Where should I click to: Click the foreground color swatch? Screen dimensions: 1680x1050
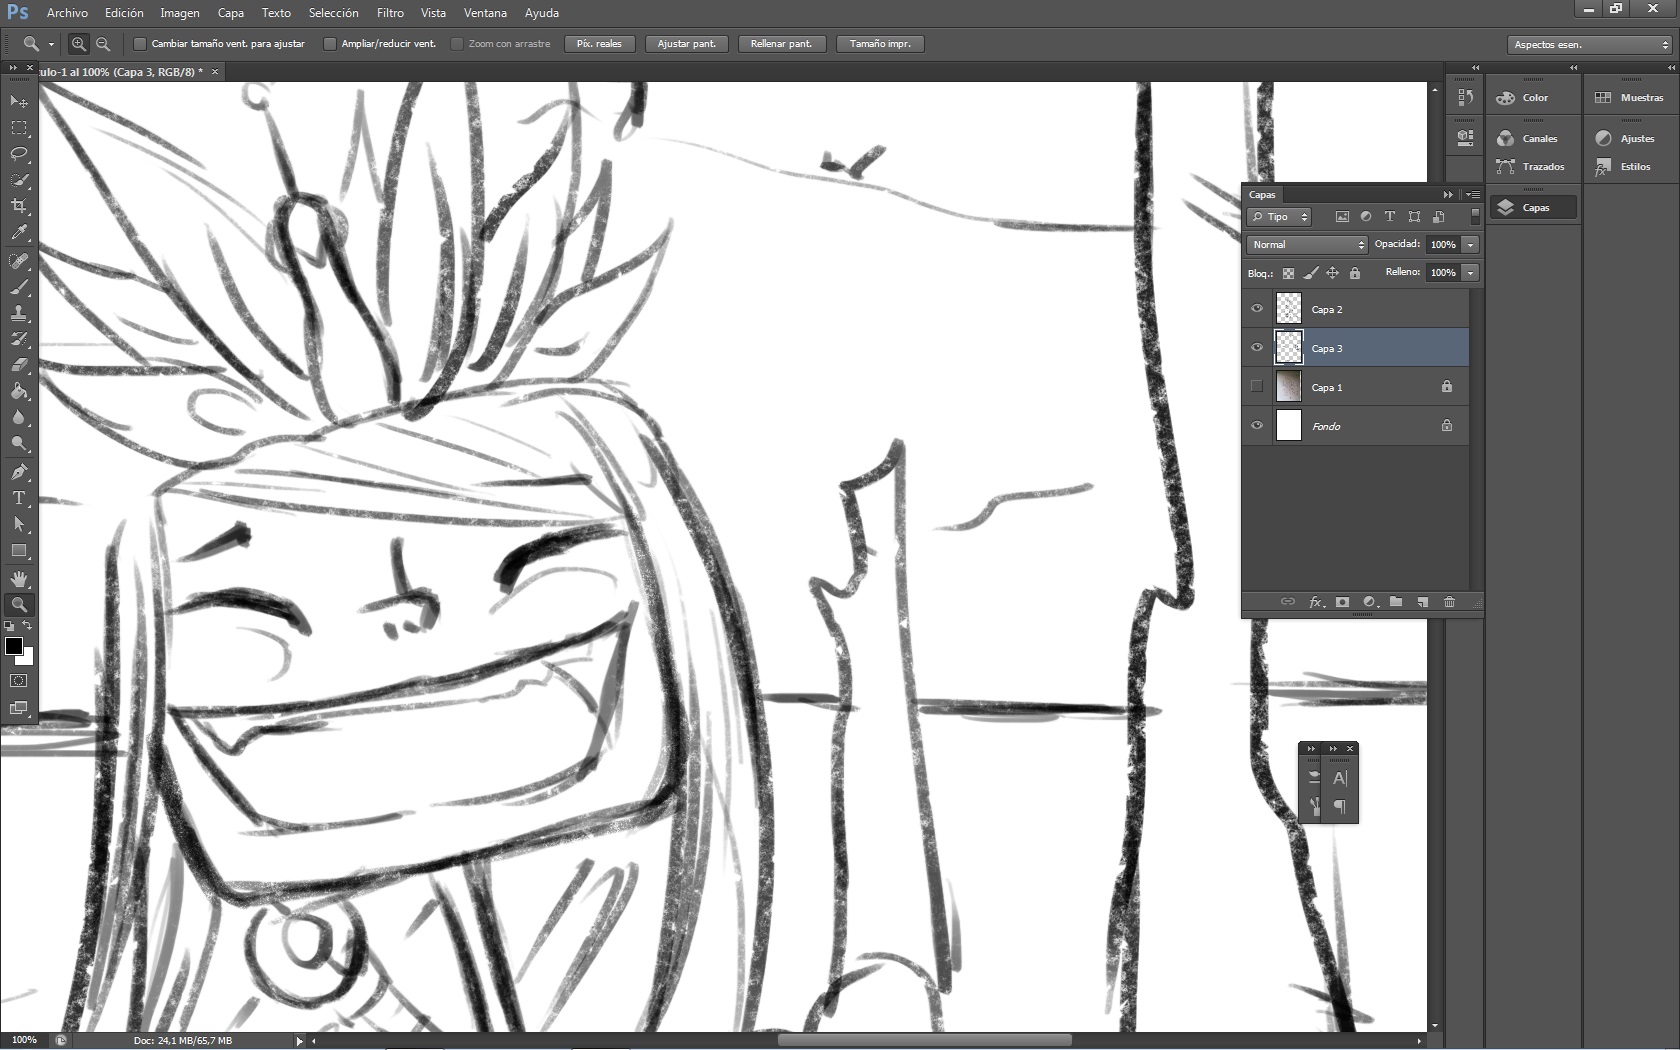point(13,647)
